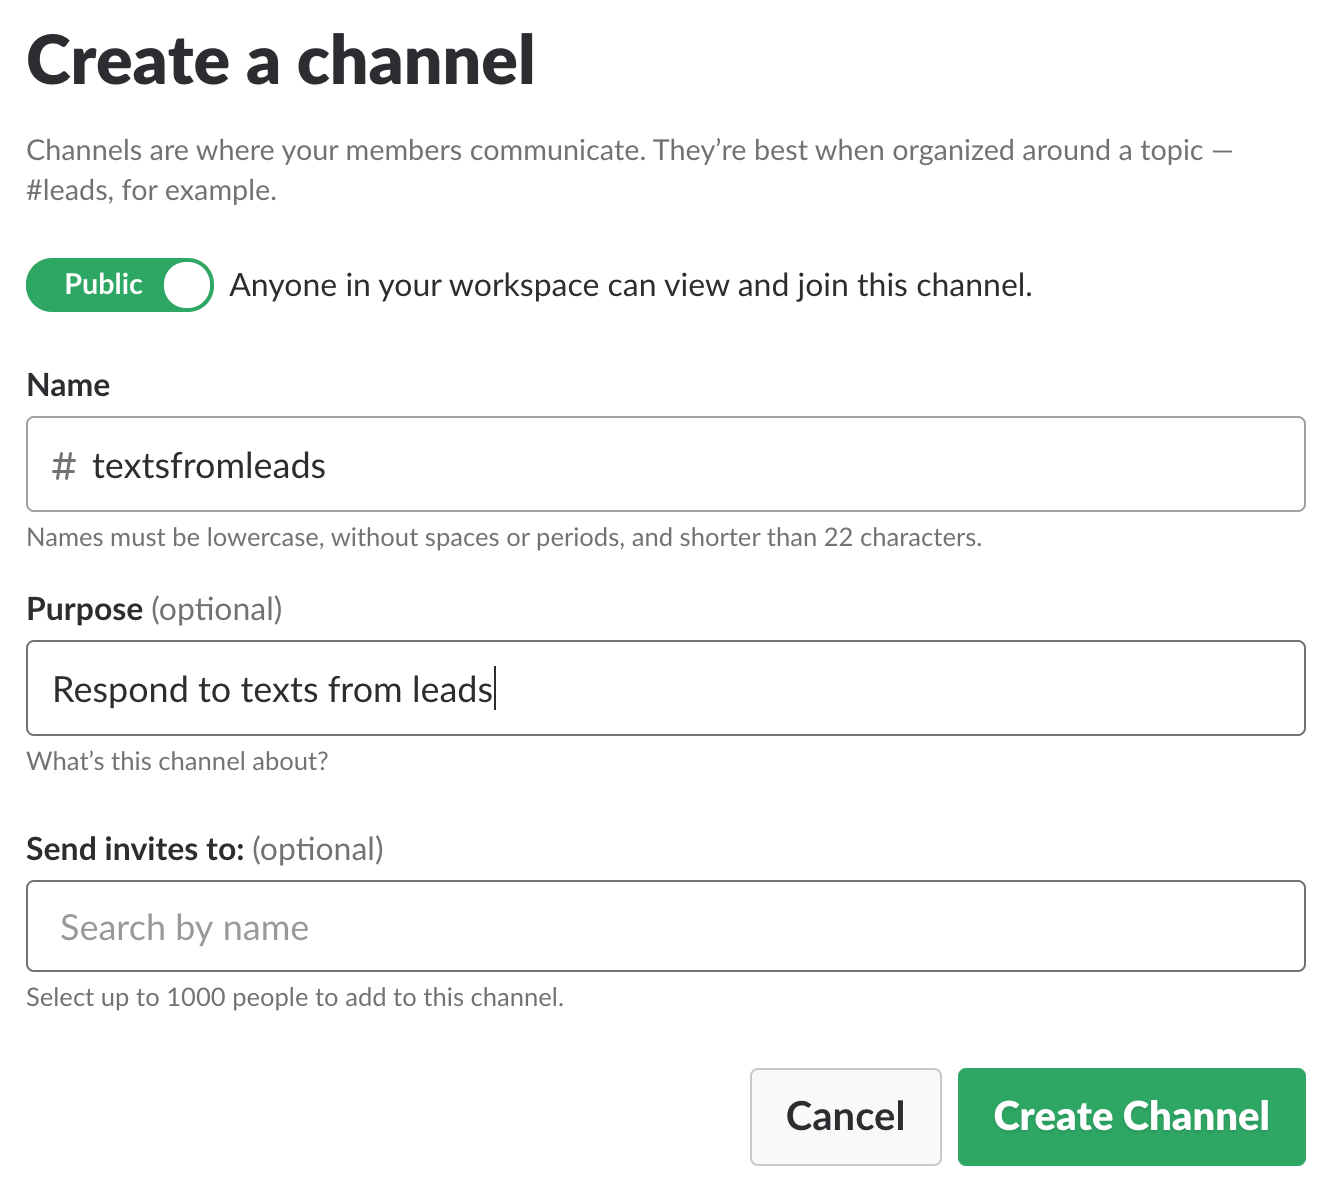Click the 'Select up to 1000 people' hint
This screenshot has width=1328, height=1192.
(295, 998)
